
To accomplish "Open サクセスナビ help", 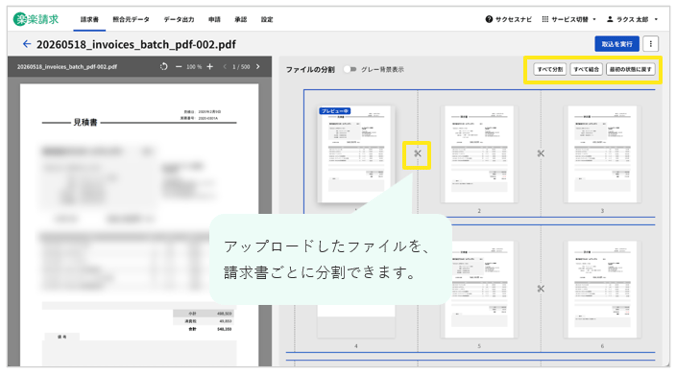I will pyautogui.click(x=509, y=19).
